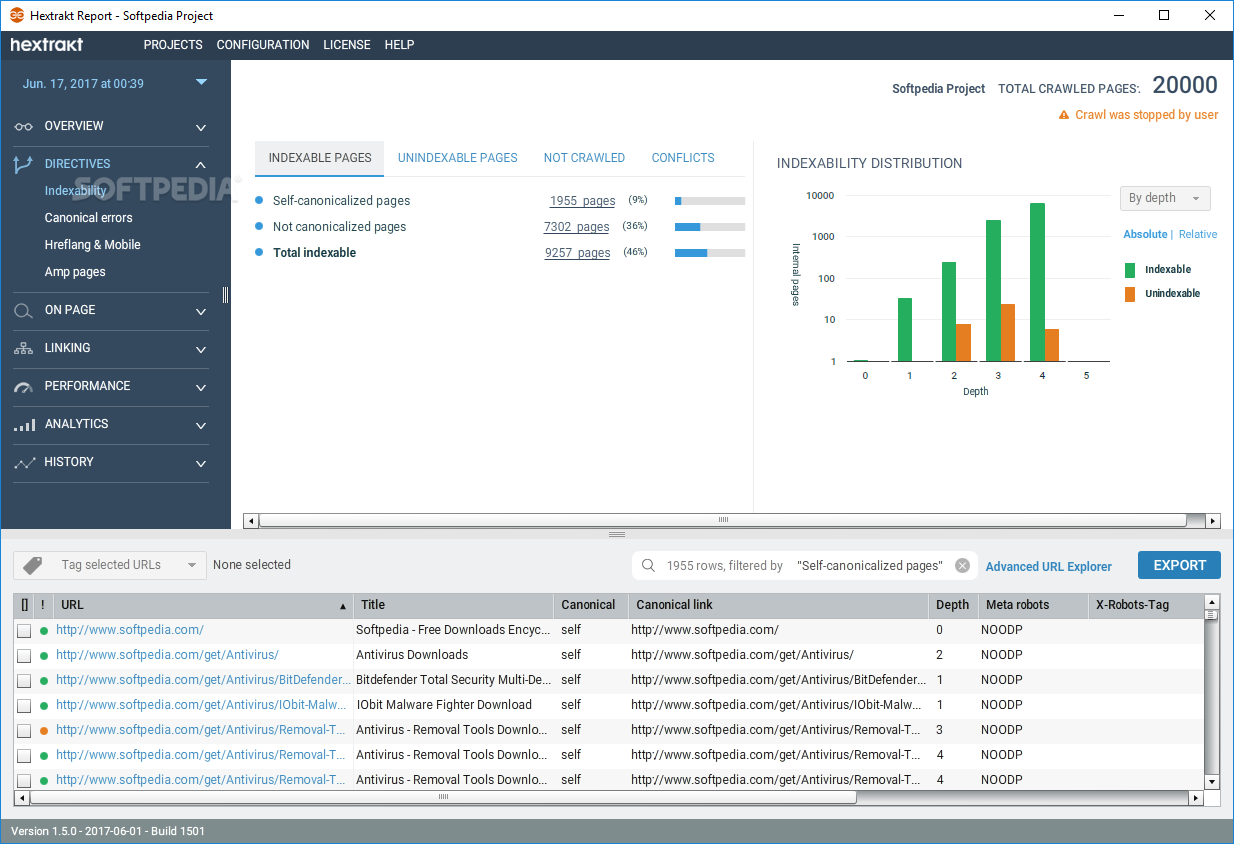Expand the Analytics section
Screen dimensions: 1234x844
(x=201, y=426)
